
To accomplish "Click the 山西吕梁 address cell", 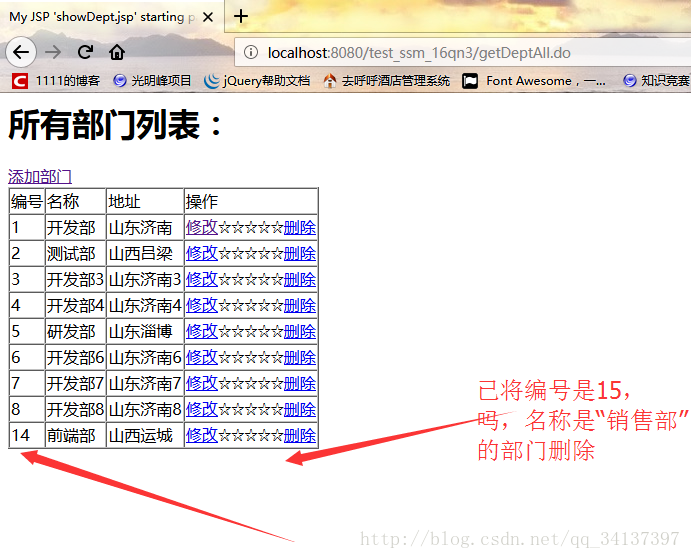I will pos(145,254).
